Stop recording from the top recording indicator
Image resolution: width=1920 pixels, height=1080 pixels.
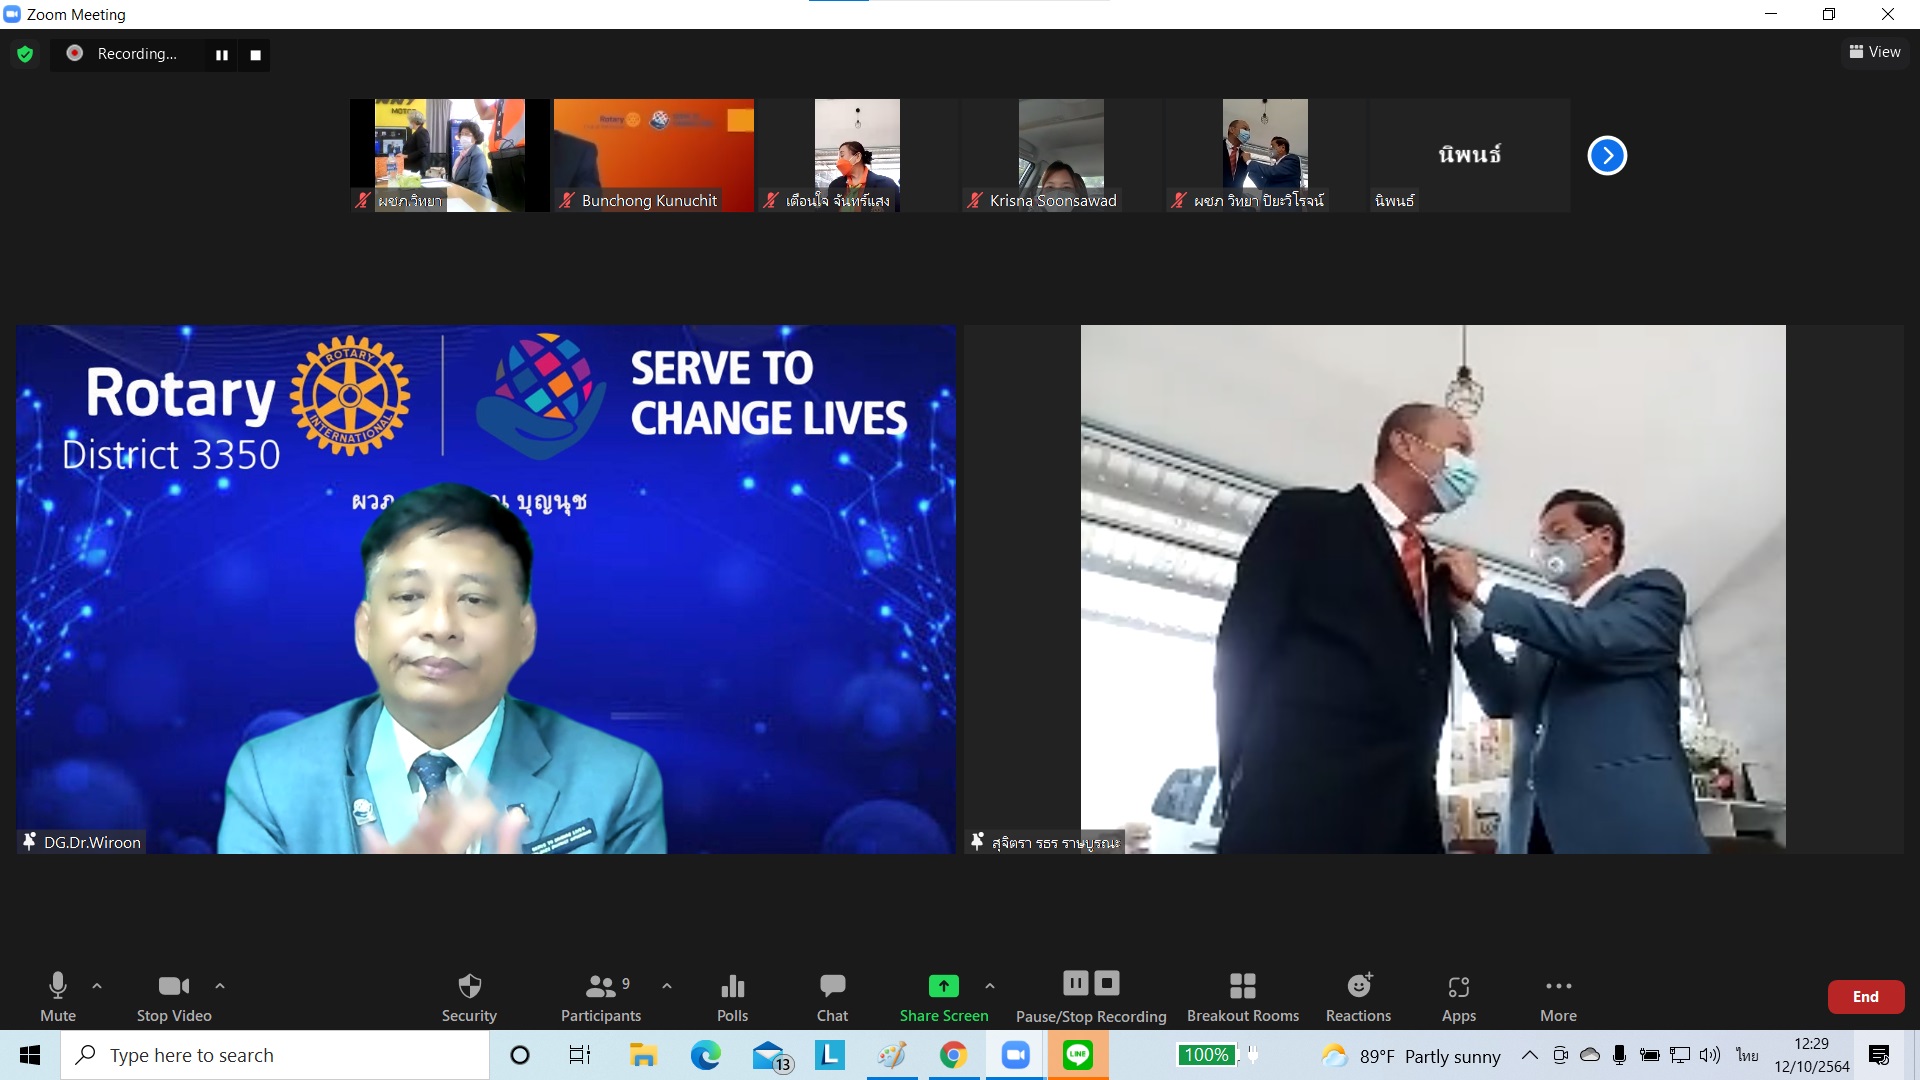click(255, 55)
